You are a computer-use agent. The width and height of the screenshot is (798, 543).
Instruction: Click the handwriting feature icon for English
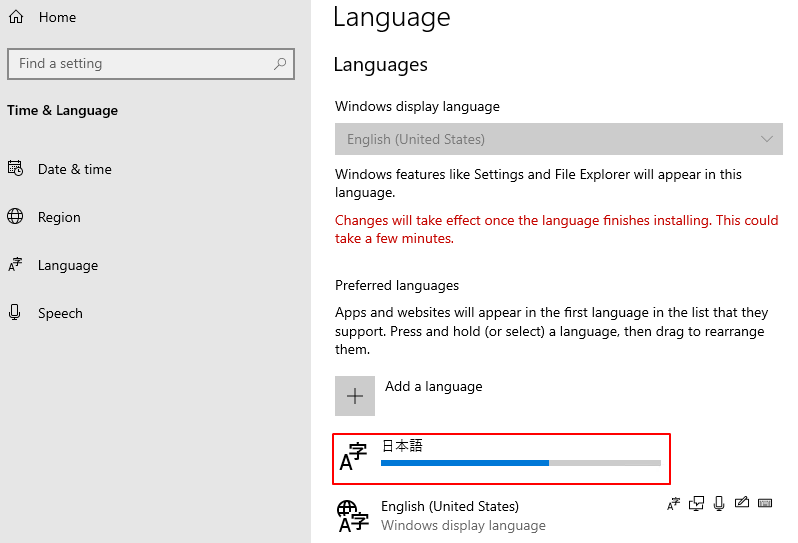(742, 503)
